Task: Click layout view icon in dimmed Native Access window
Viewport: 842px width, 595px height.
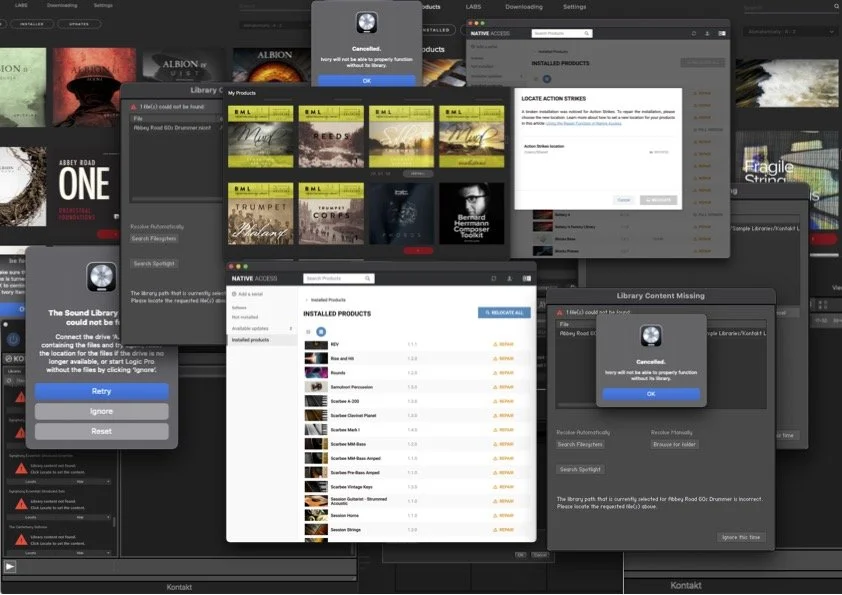Action: [722, 33]
